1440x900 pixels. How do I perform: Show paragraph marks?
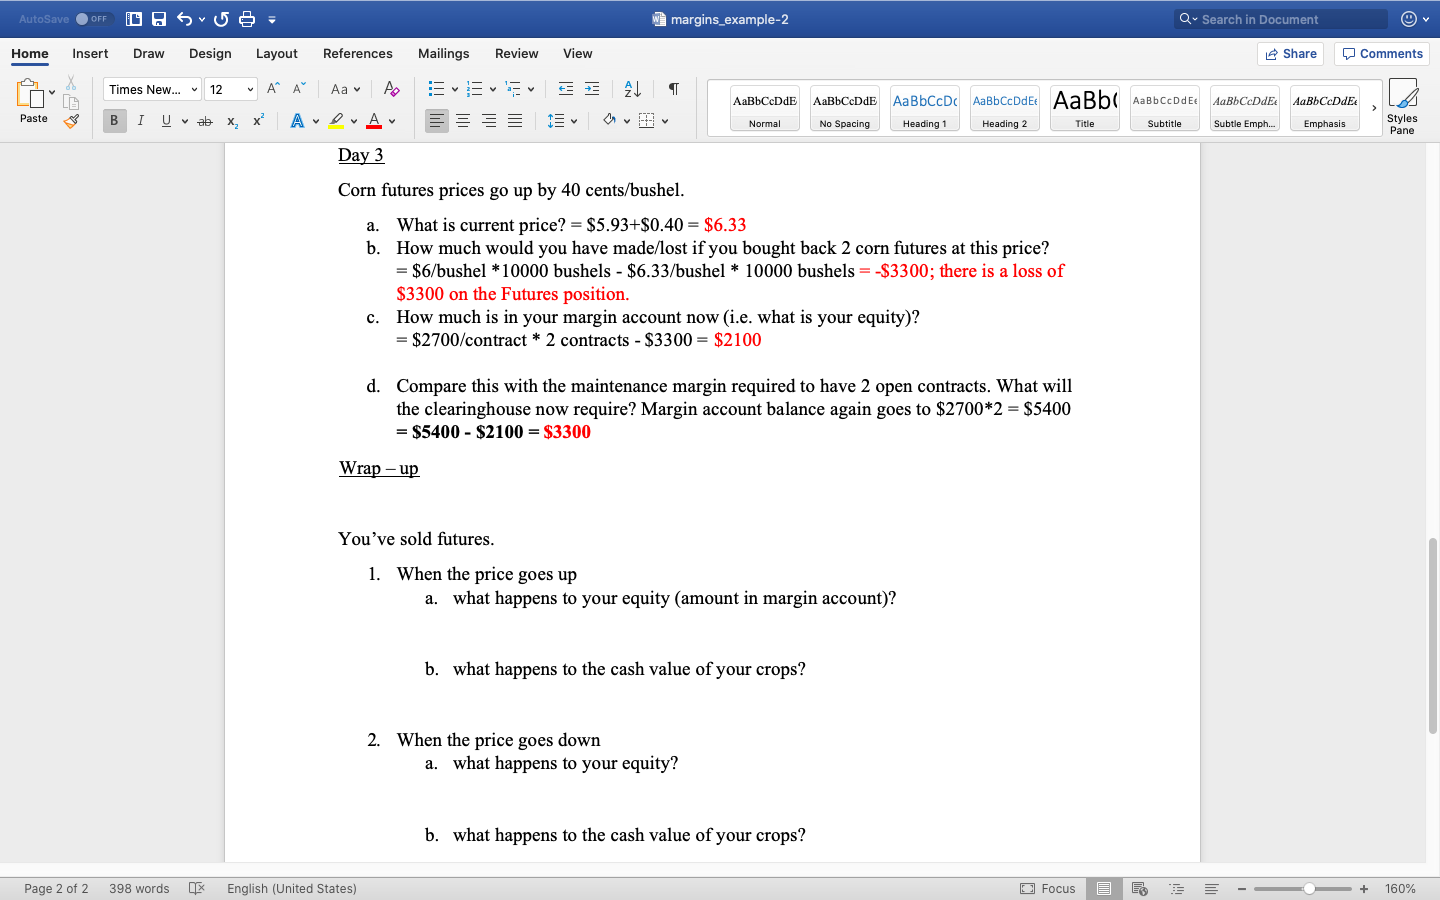pos(672,89)
